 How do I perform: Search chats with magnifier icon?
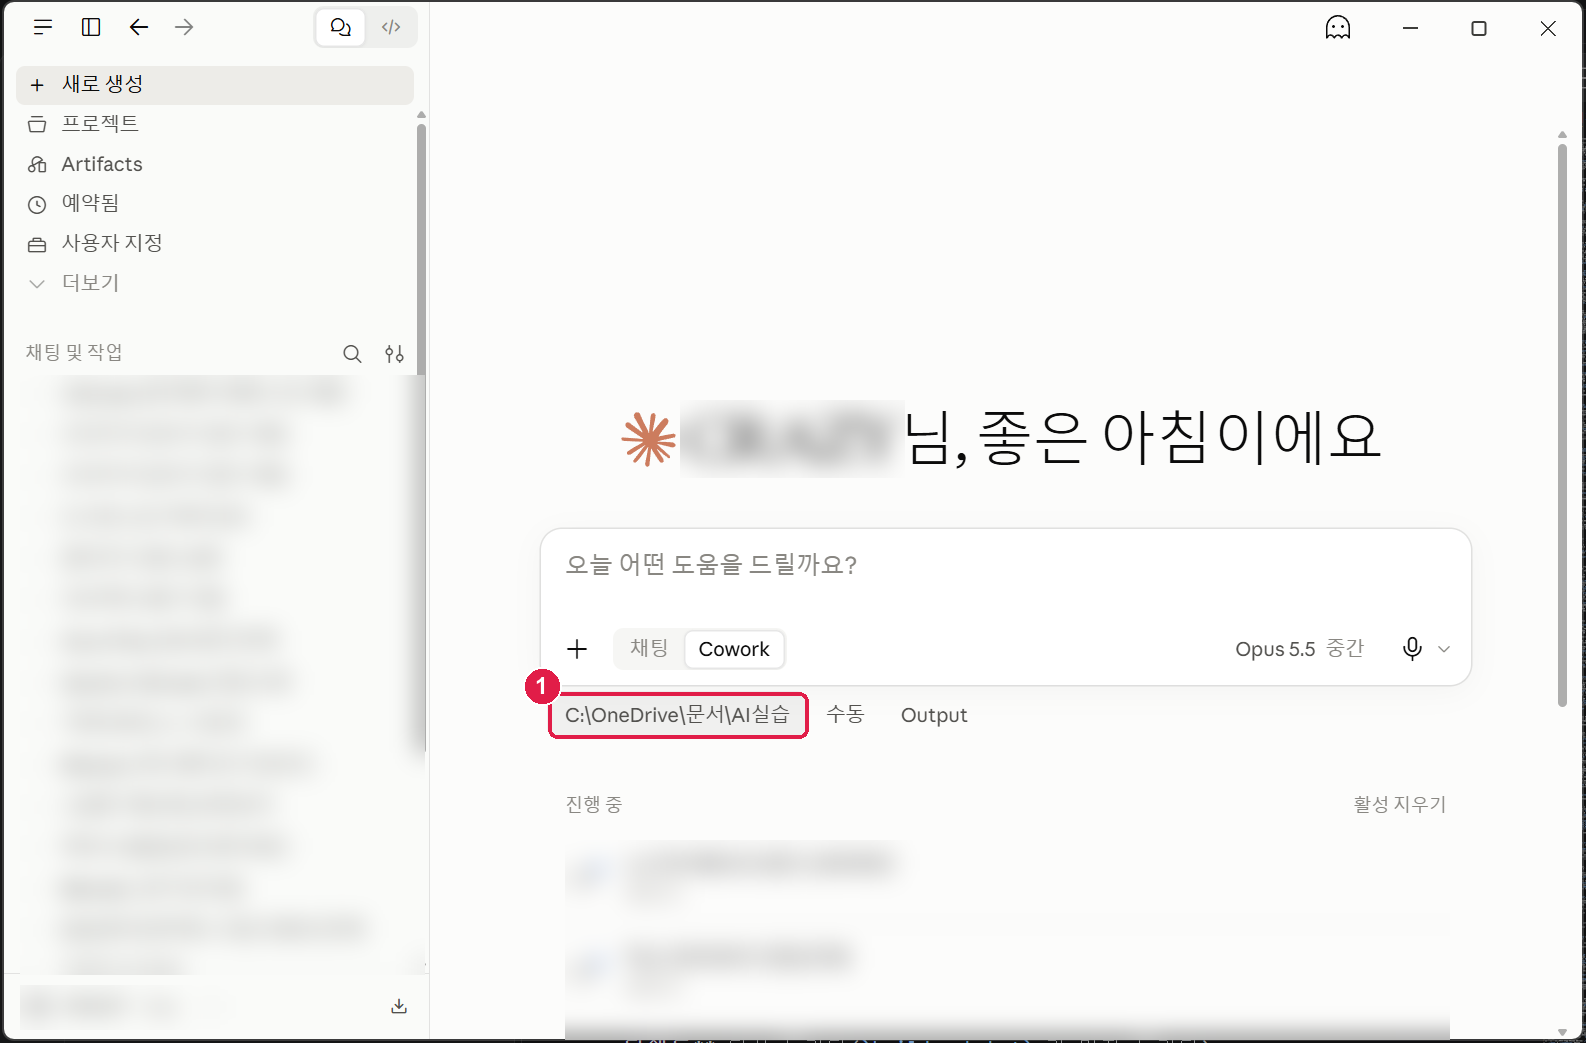pos(352,353)
